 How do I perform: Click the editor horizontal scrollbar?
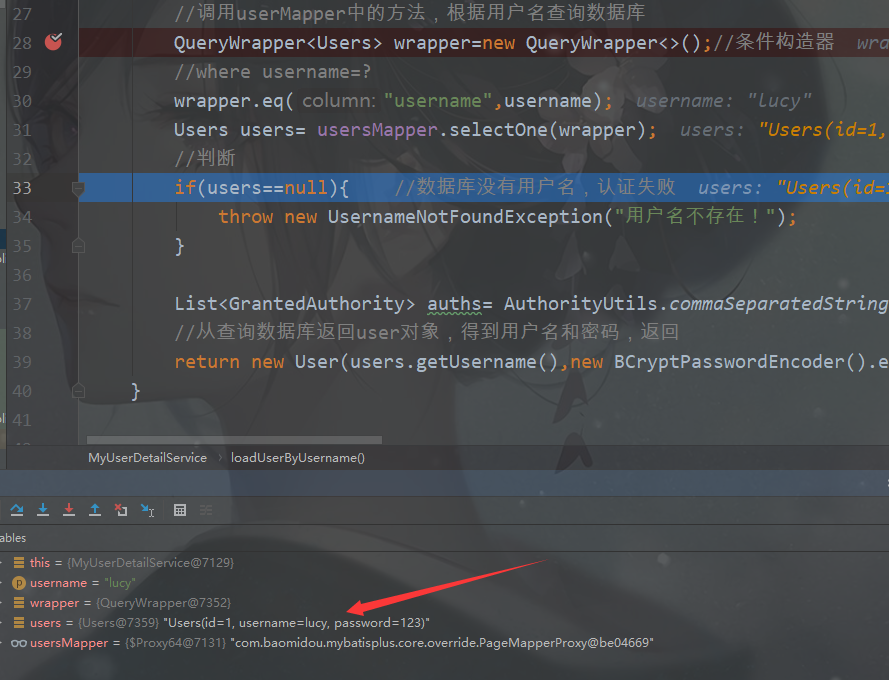coord(234,440)
